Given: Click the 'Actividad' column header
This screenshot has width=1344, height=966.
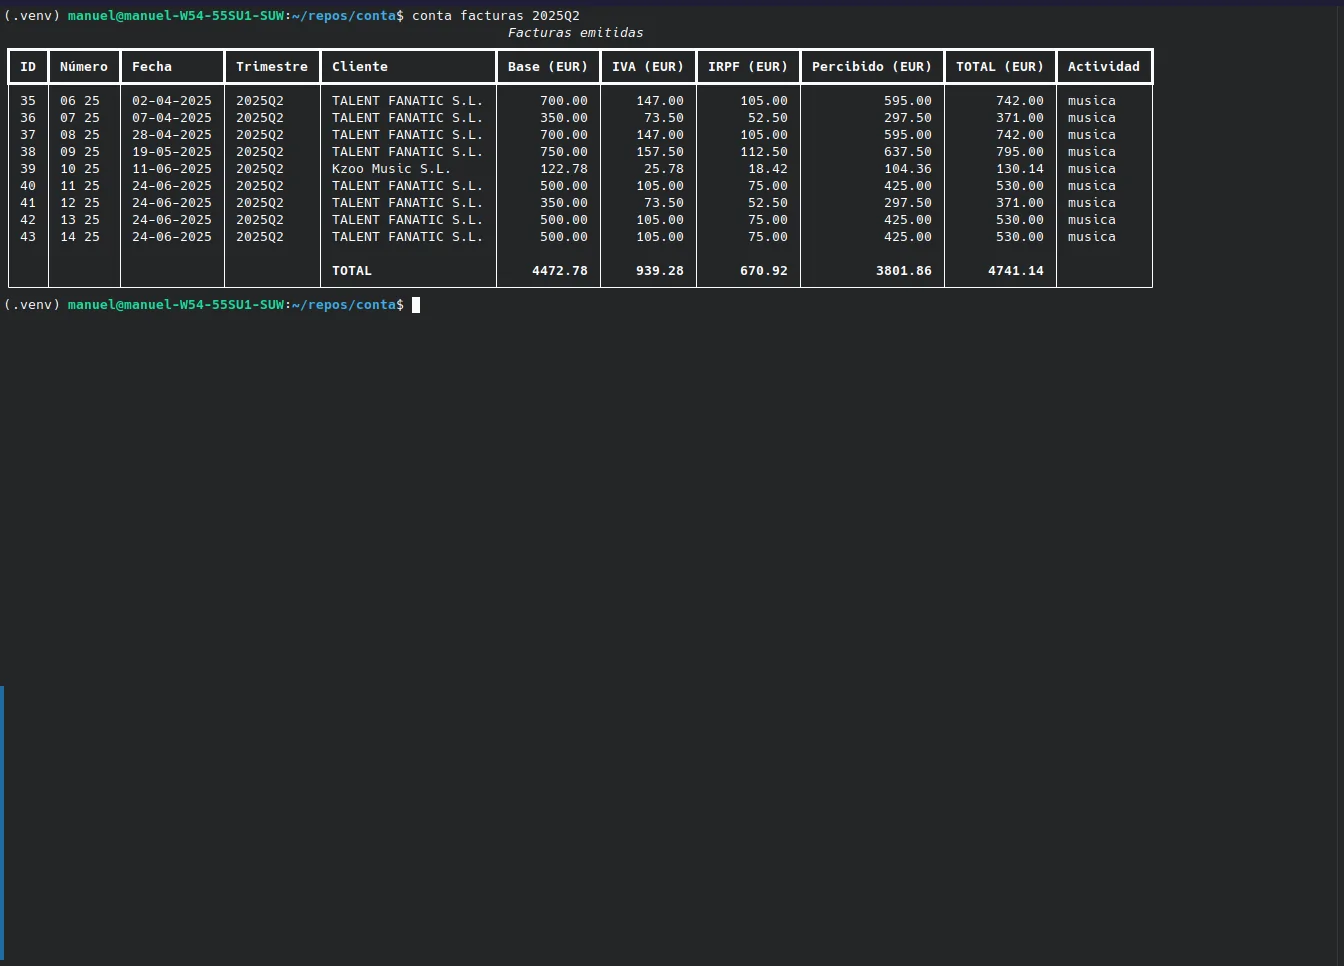Looking at the screenshot, I should coord(1103,67).
